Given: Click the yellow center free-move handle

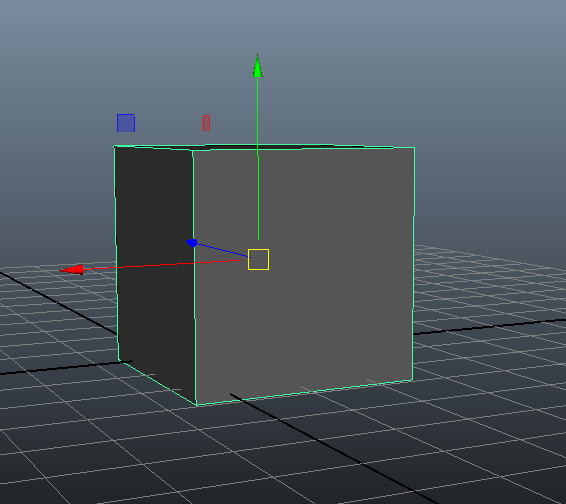Looking at the screenshot, I should 258,259.
